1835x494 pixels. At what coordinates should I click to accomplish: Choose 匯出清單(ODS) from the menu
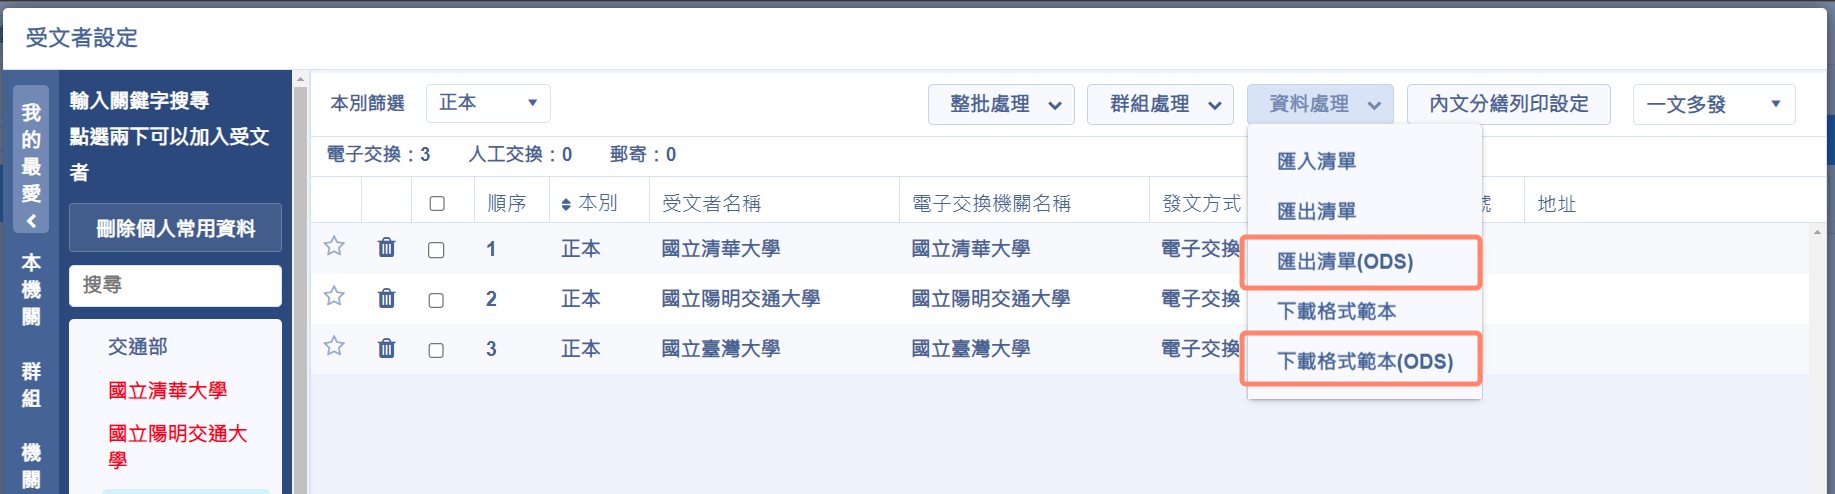(x=1345, y=262)
